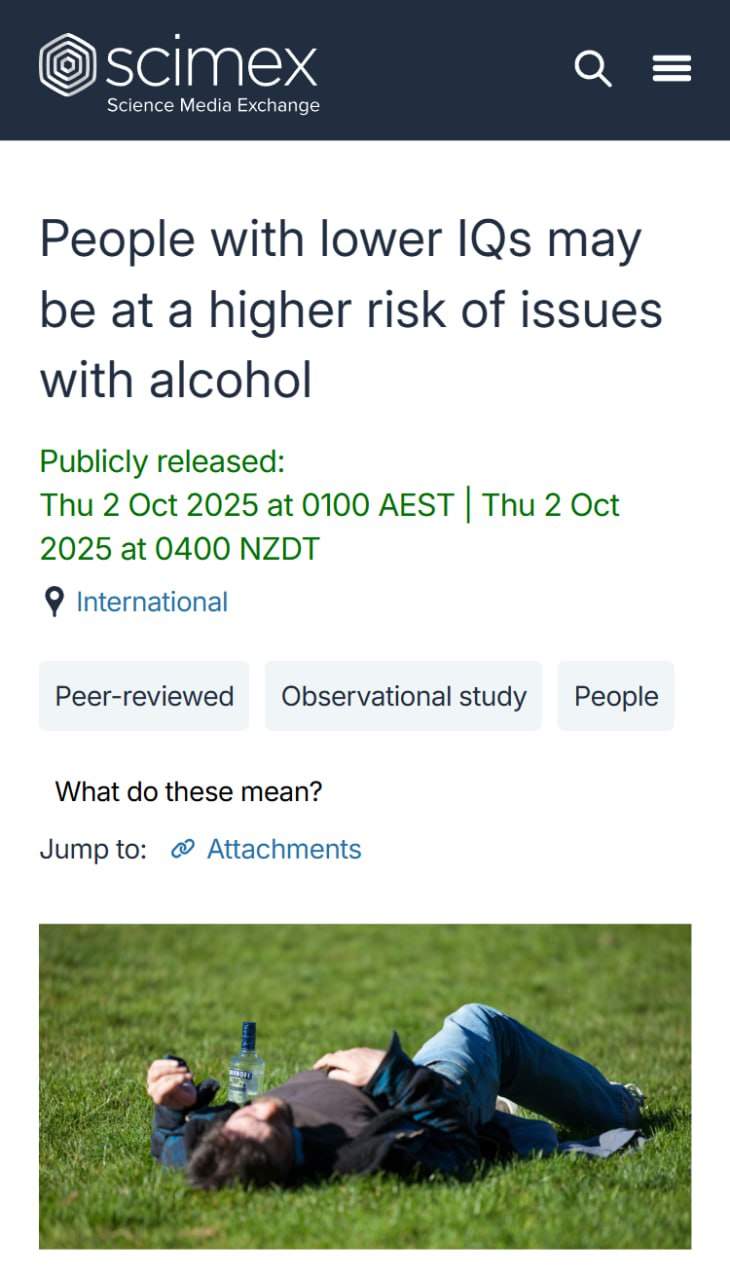Select the People tag
This screenshot has width=730, height=1280.
(616, 696)
